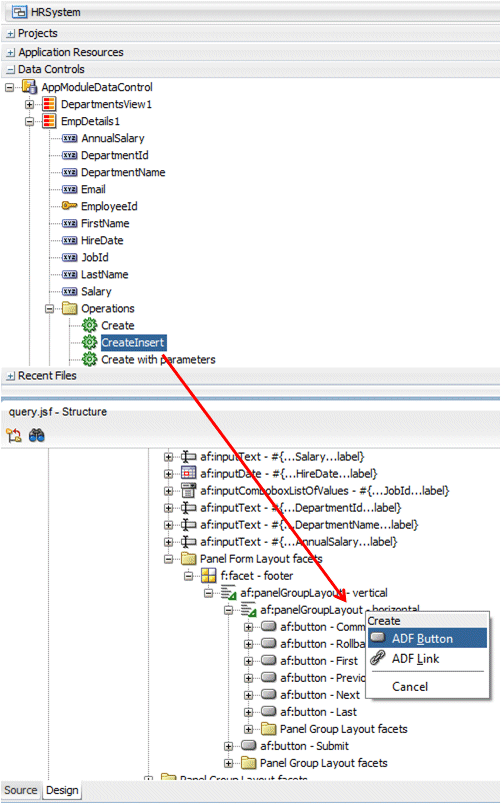Viewport: 501px width, 804px height.
Task: Collapse the AppModuleDataControl node
Action: click(9, 88)
